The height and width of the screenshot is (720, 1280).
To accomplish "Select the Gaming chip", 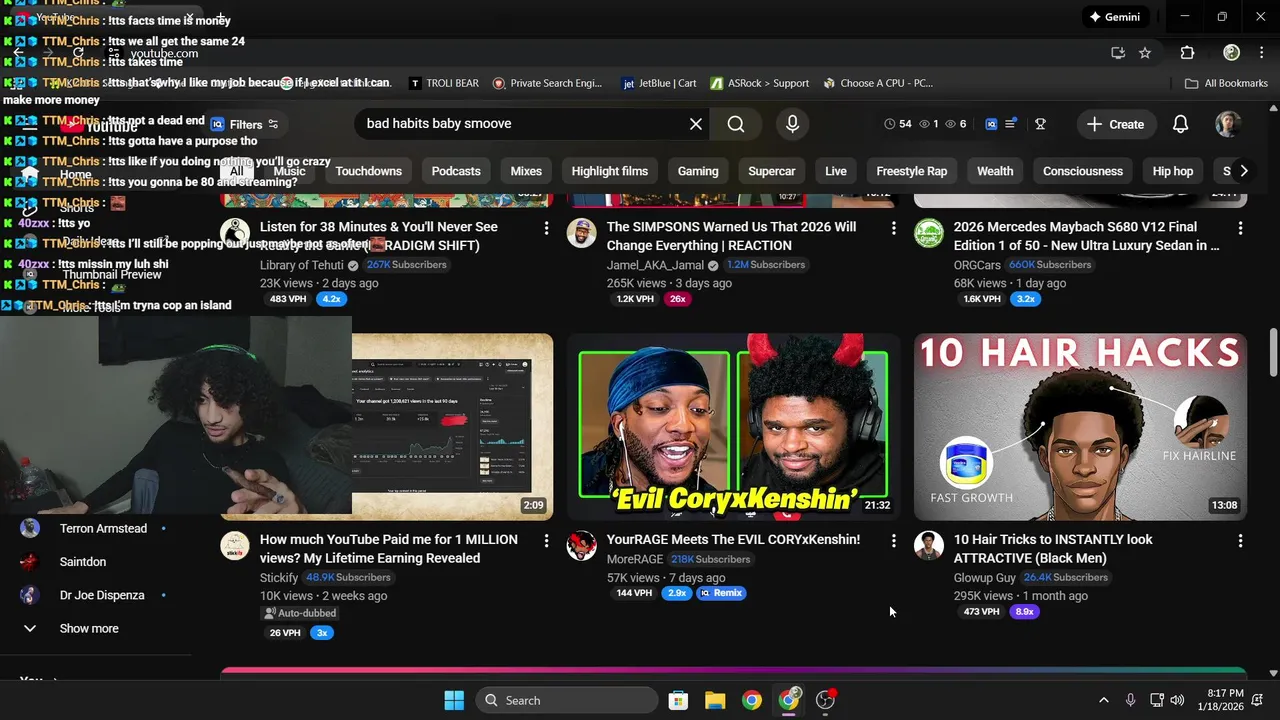I will click(698, 171).
